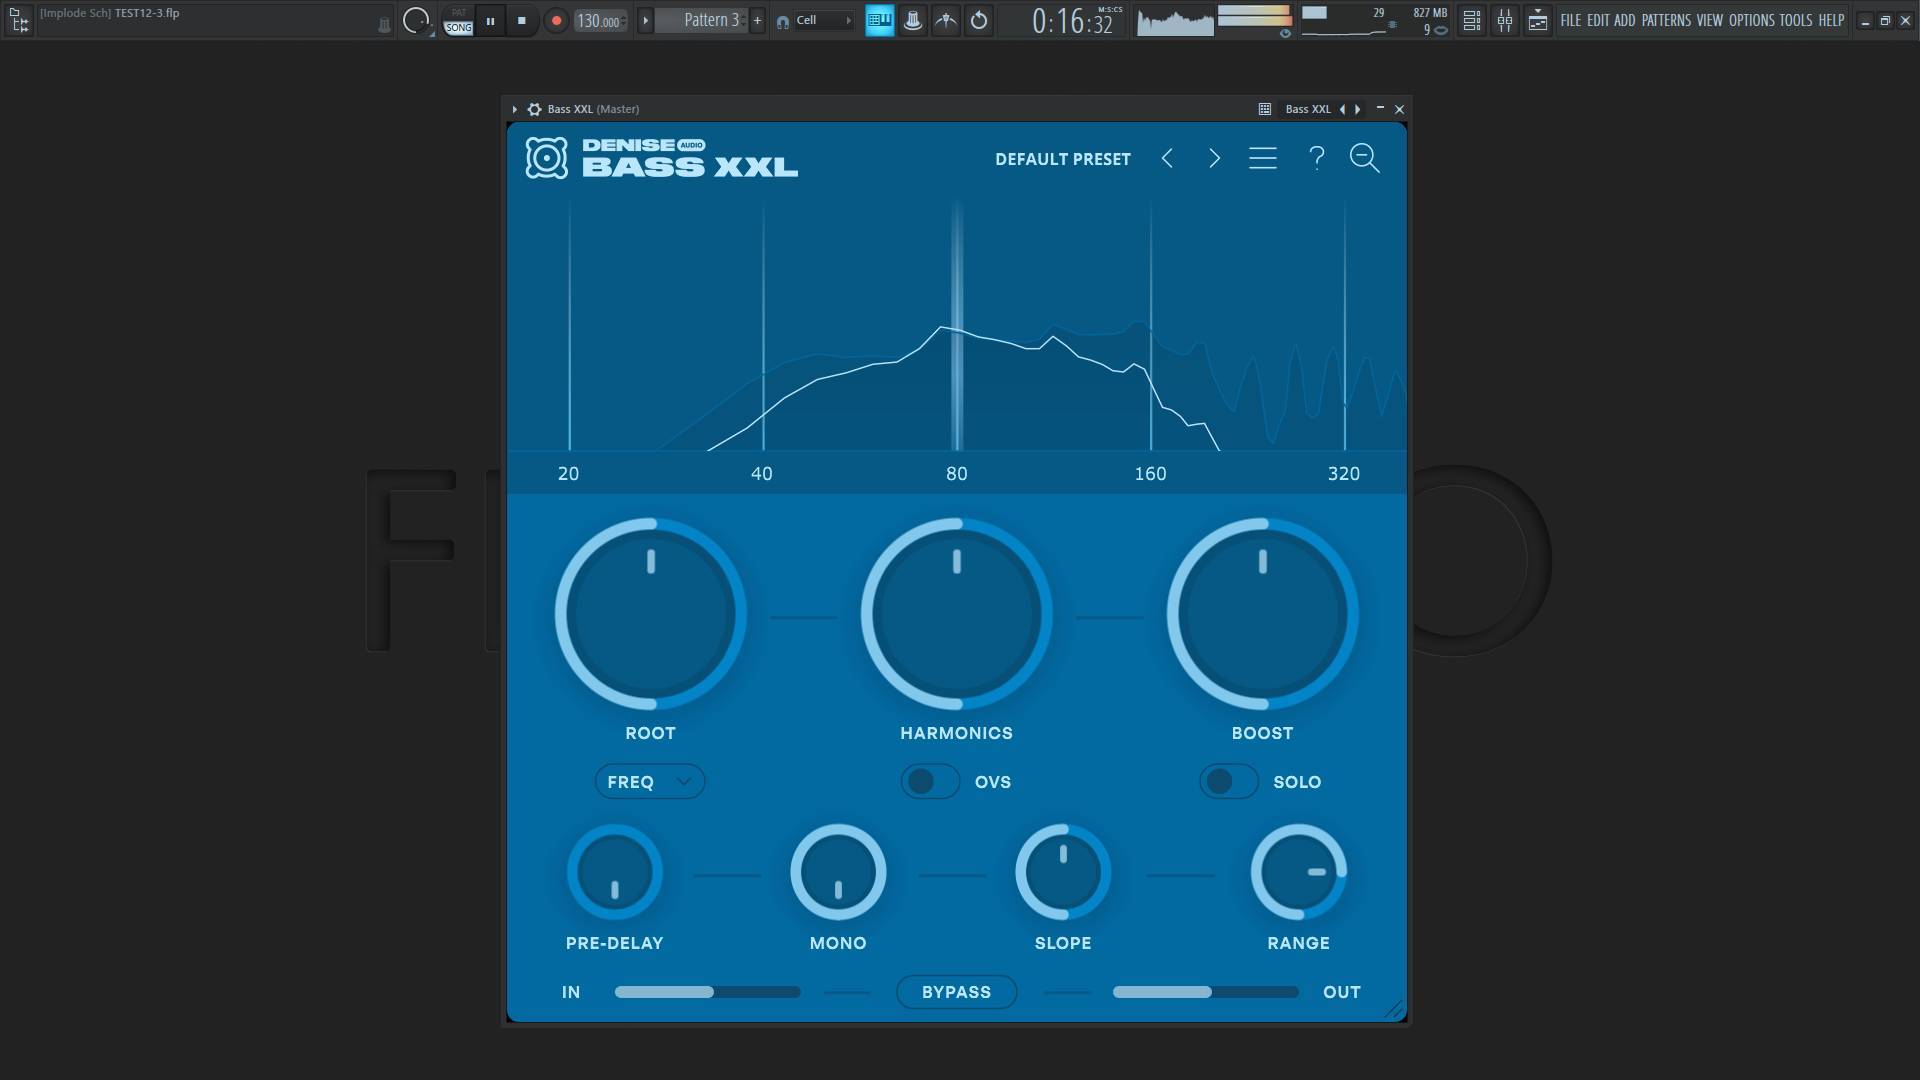The image size is (1920, 1080).
Task: Click the RANGE knob
Action: coord(1299,872)
